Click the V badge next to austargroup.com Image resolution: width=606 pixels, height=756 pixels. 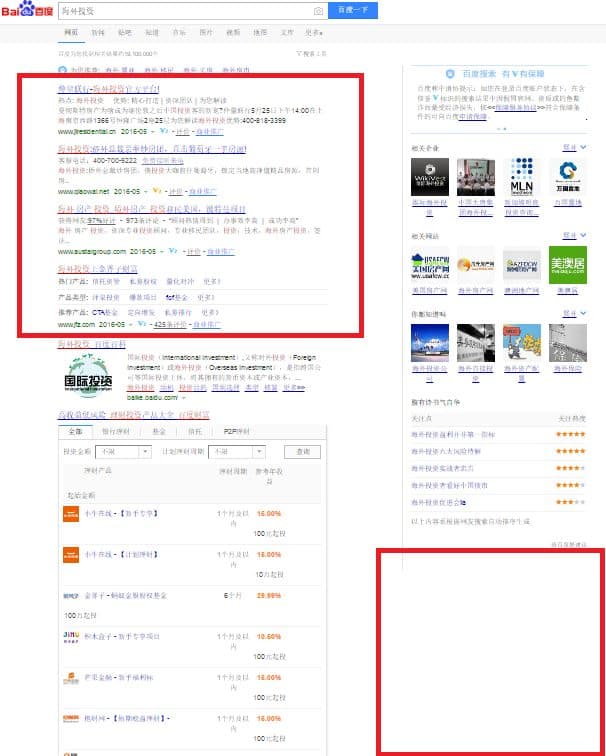click(173, 251)
